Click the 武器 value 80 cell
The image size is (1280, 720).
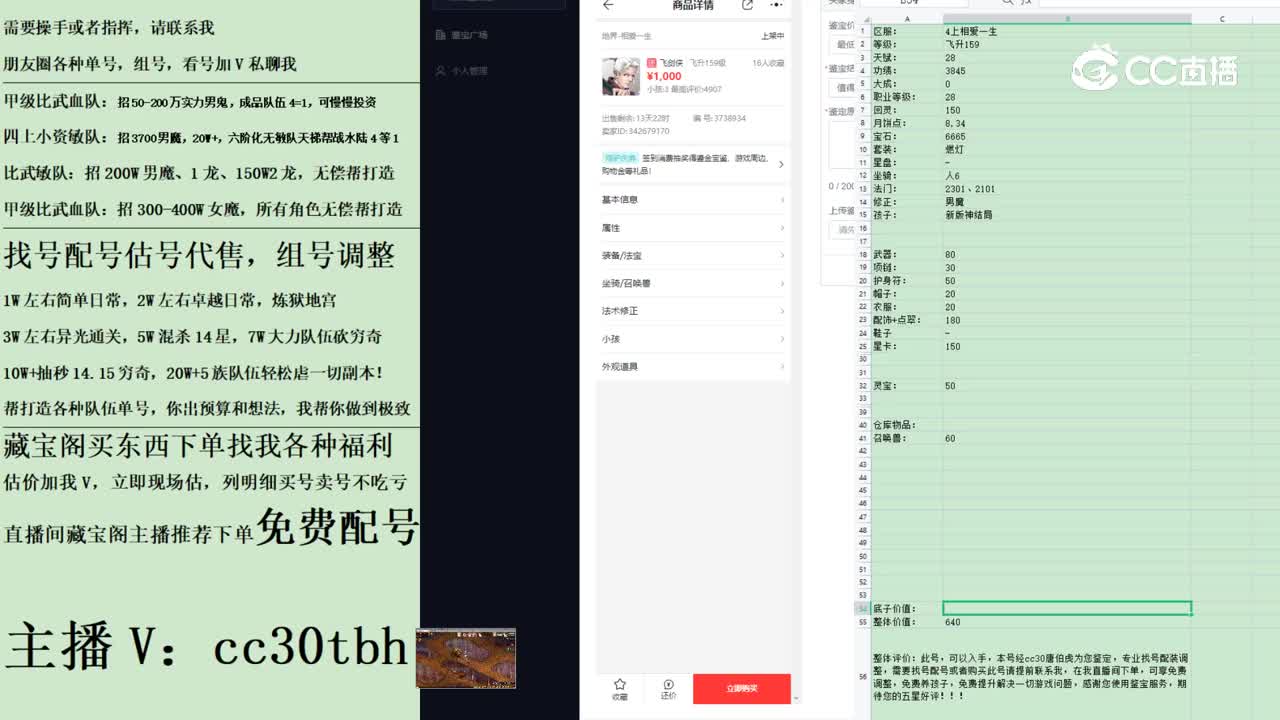click(x=1067, y=255)
